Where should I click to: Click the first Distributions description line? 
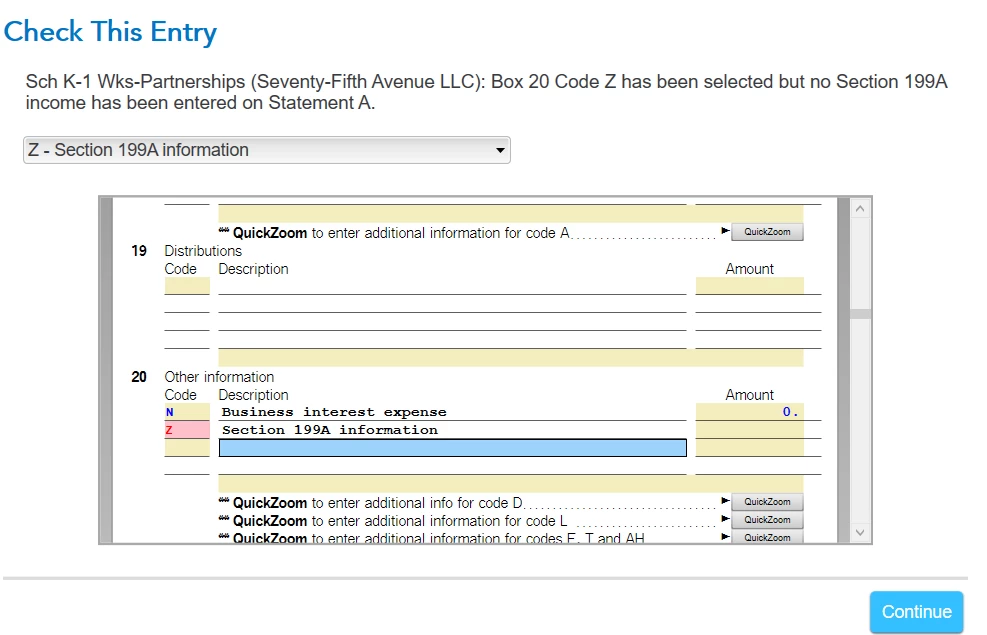click(x=452, y=286)
